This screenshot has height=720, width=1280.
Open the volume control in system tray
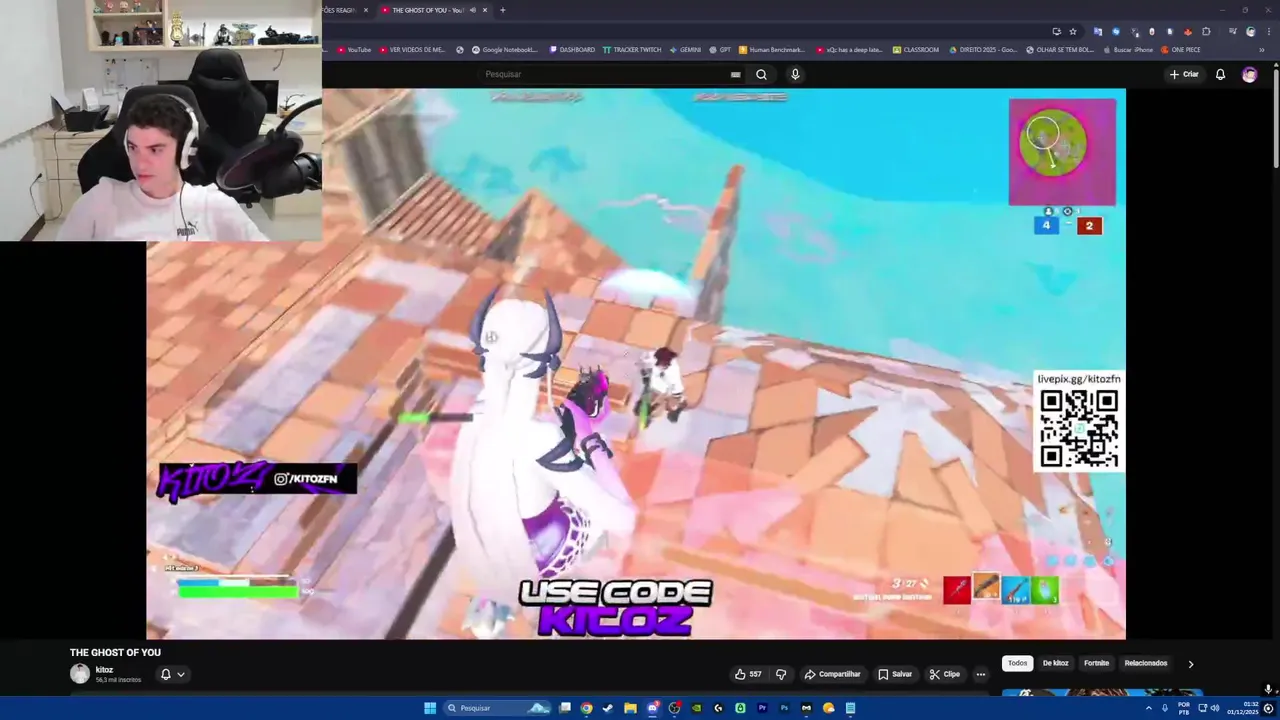click(x=1215, y=708)
